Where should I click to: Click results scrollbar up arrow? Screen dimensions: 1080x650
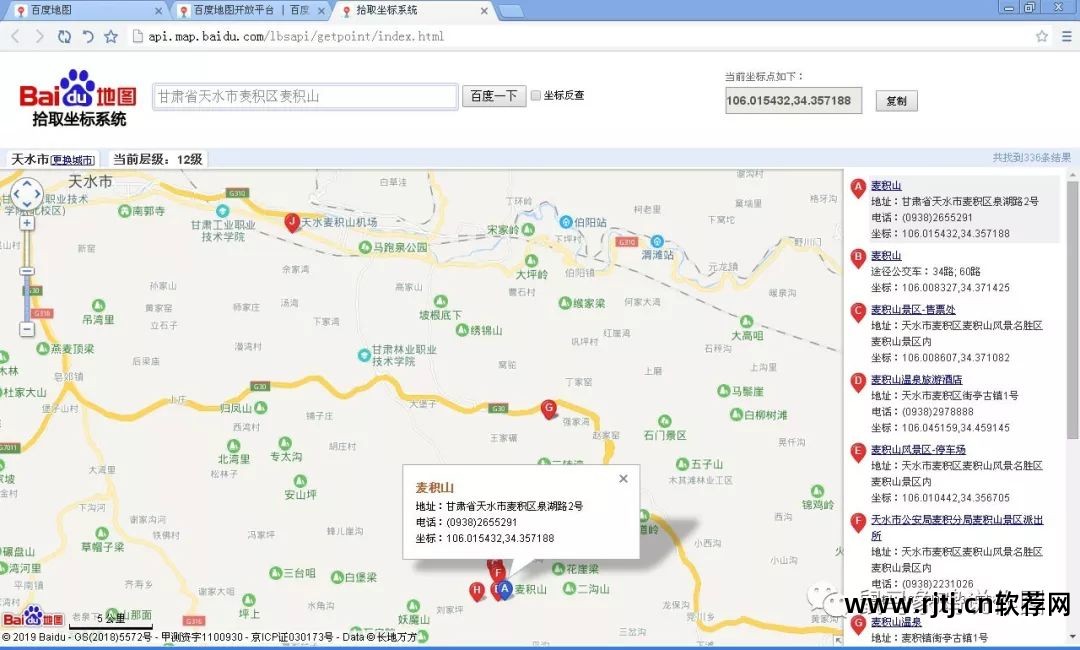pyautogui.click(x=1072, y=176)
